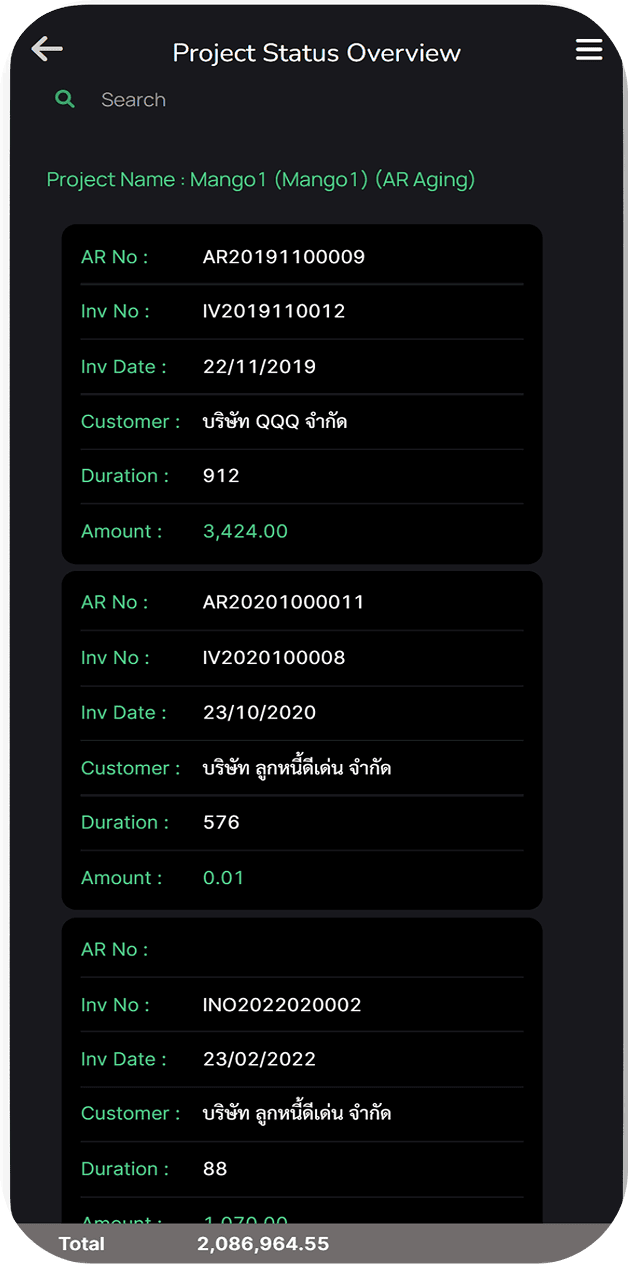Screen dimensions: 628x1264
Task: Open AR number AR20191100009
Action: click(x=283, y=257)
